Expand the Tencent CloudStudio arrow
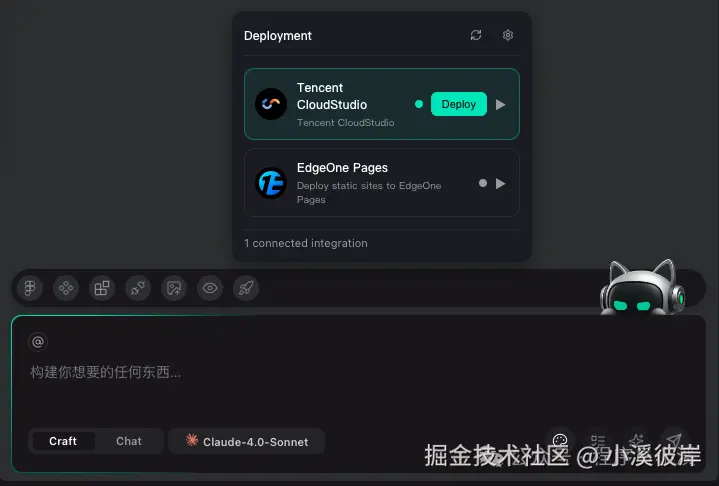Screen dimensions: 719x486 (x=501, y=105)
